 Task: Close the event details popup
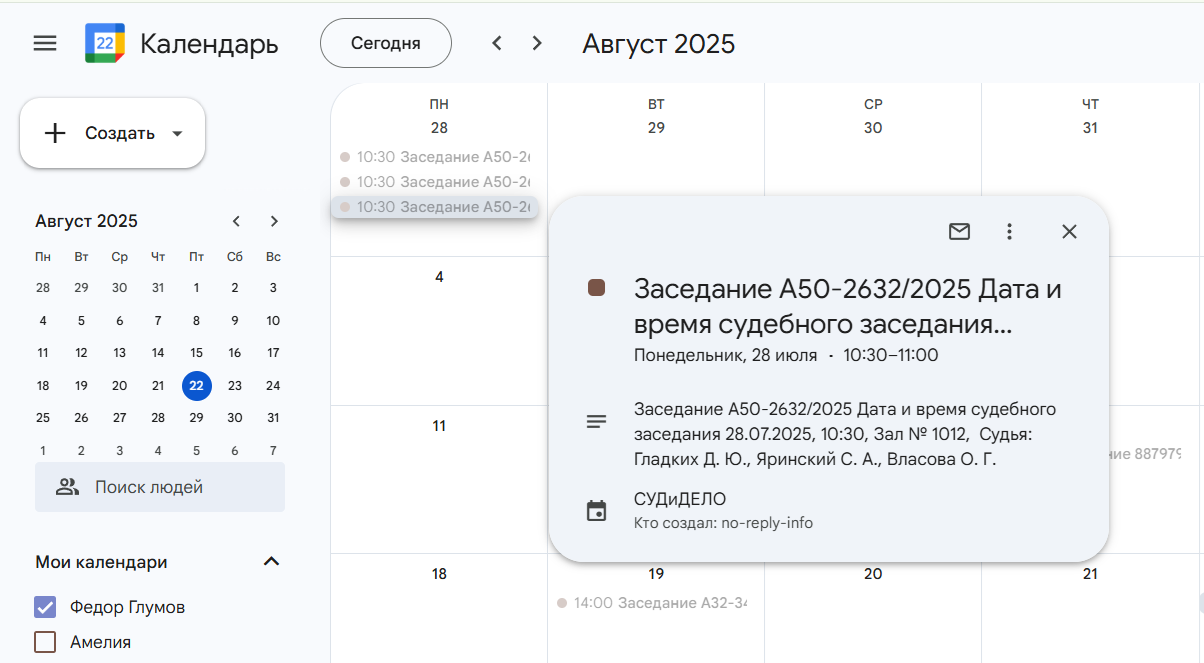click(x=1069, y=232)
